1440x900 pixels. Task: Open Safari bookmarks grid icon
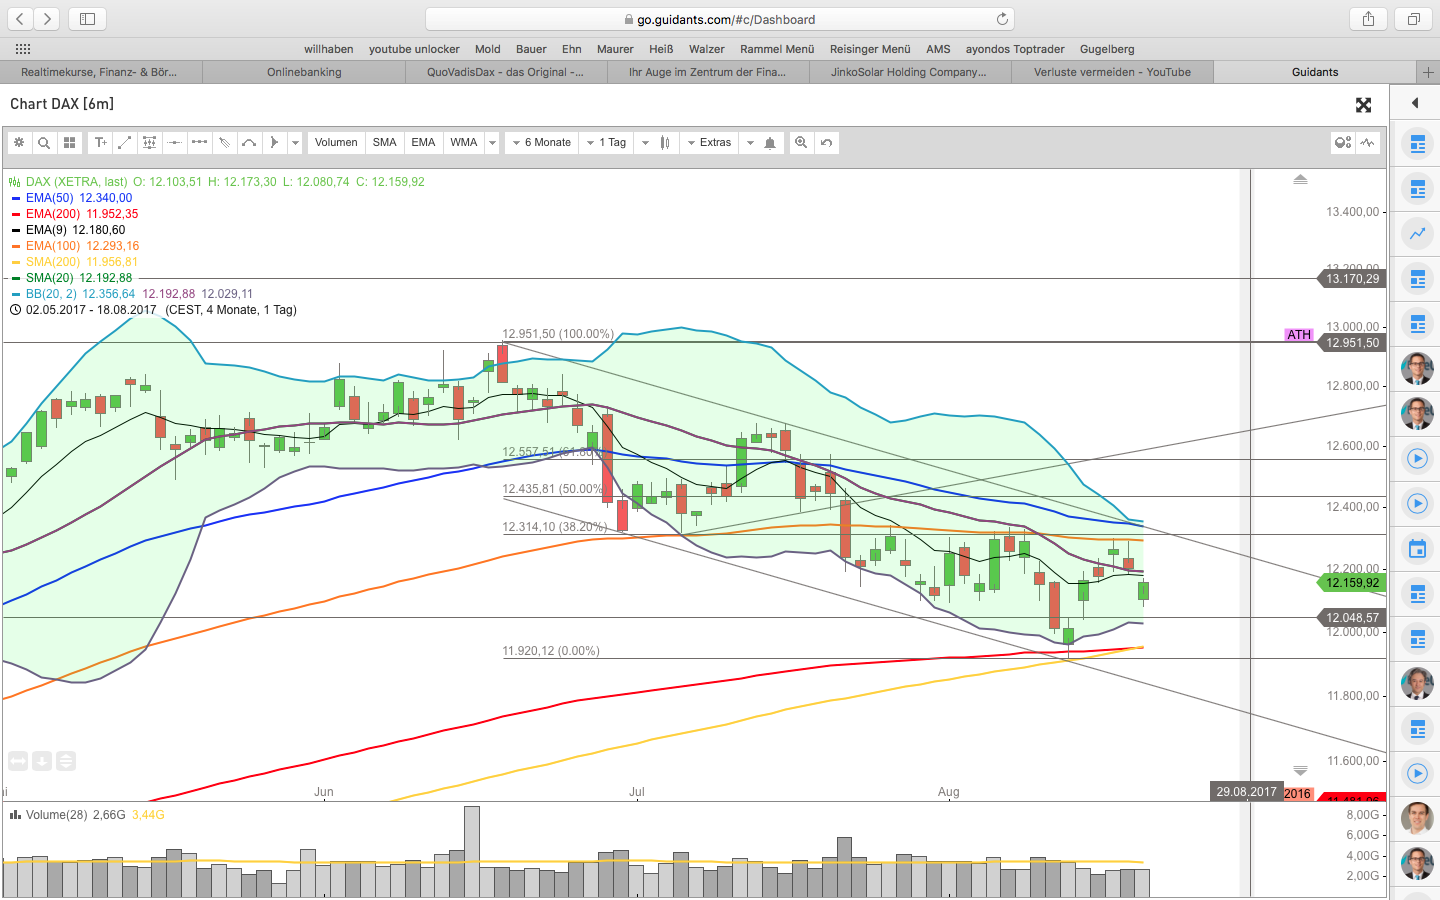coord(23,49)
